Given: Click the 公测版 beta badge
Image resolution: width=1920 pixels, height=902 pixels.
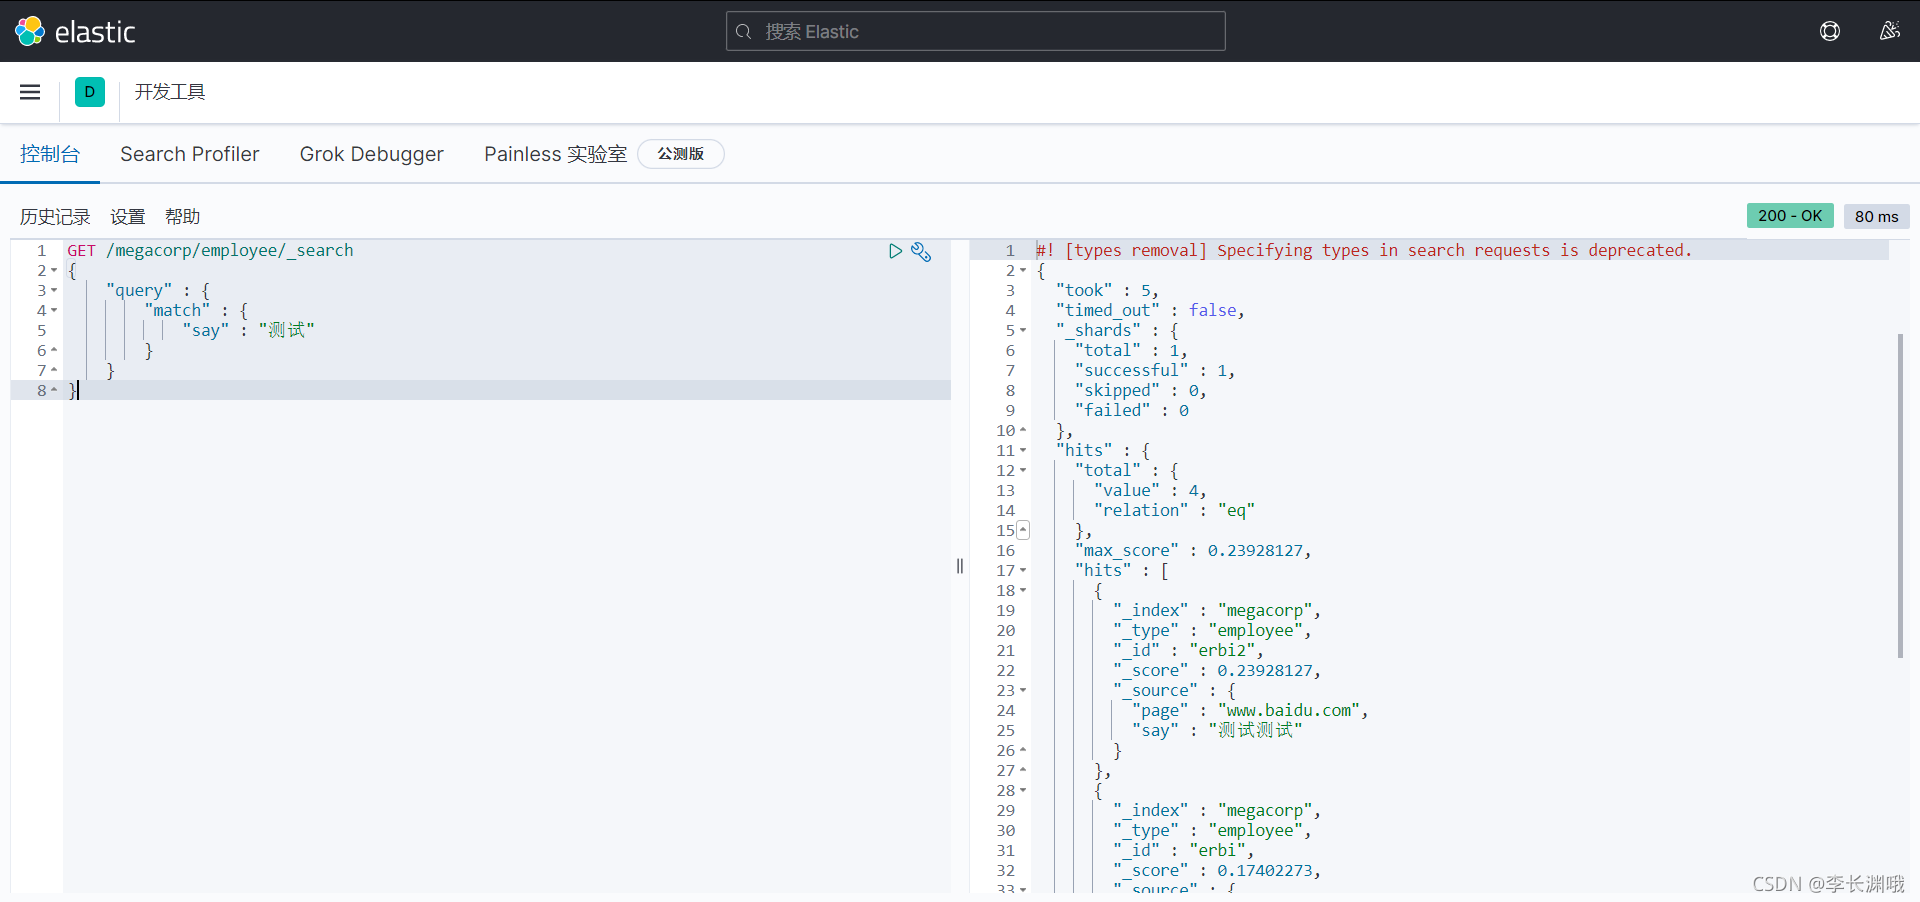Looking at the screenshot, I should tap(681, 154).
